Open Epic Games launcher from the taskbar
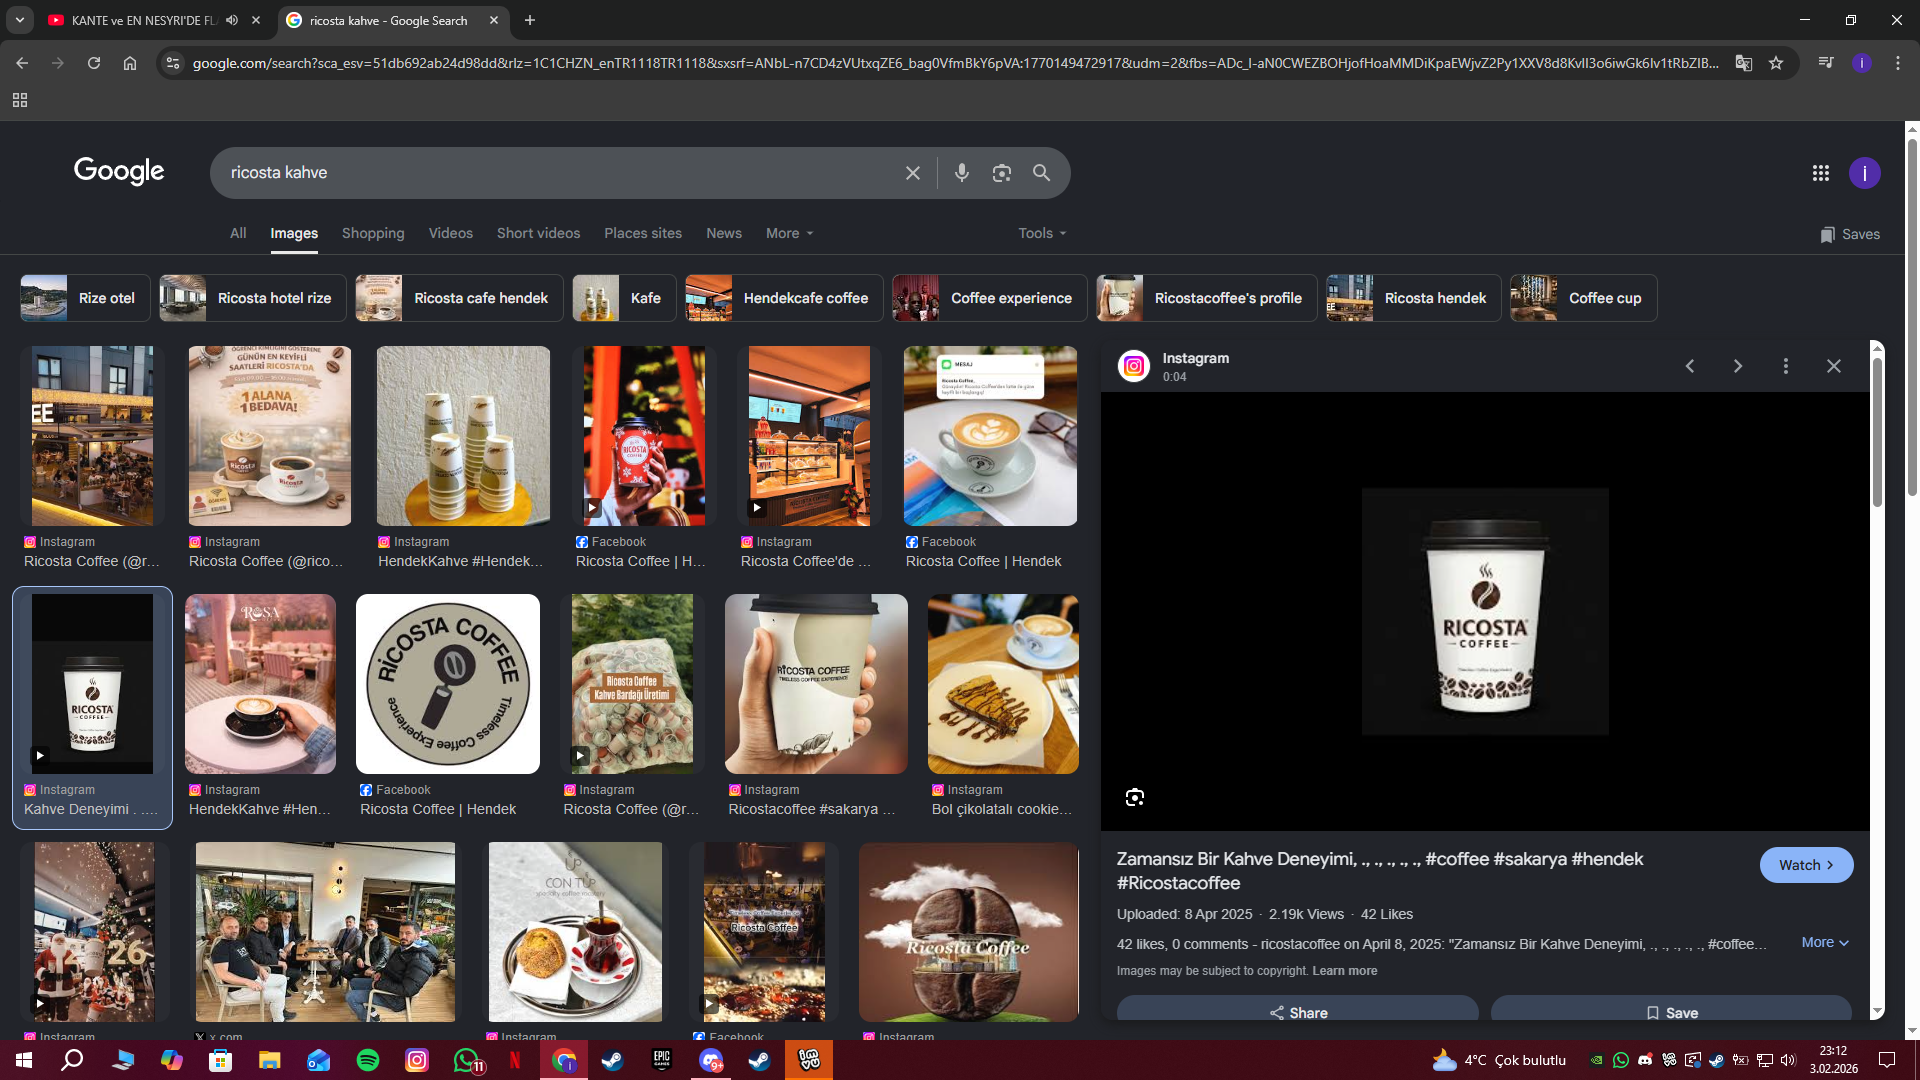This screenshot has width=1920, height=1080. tap(662, 1060)
